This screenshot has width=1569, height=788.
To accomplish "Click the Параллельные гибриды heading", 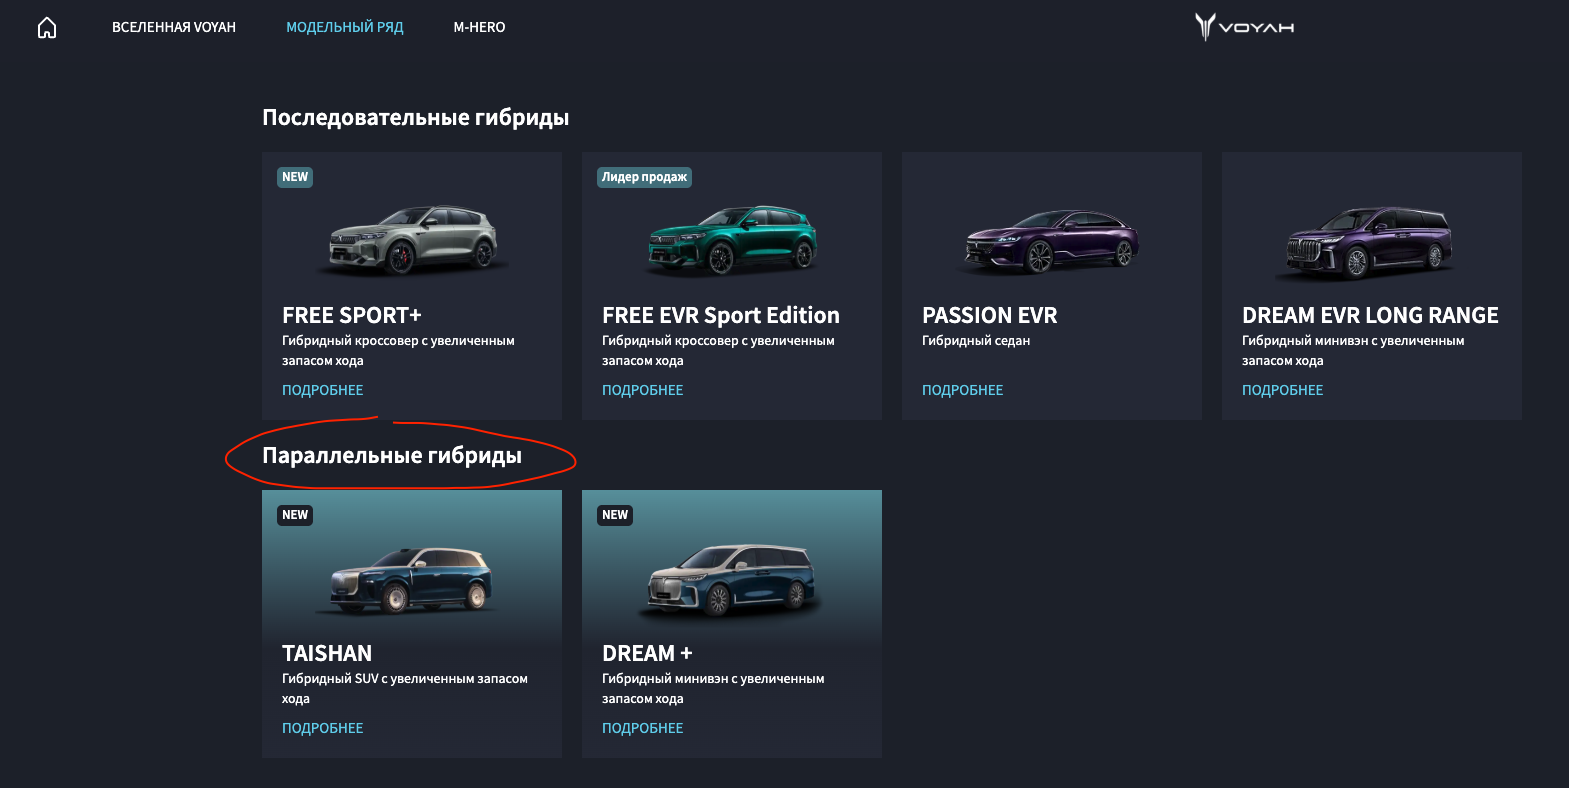I will click(x=392, y=456).
